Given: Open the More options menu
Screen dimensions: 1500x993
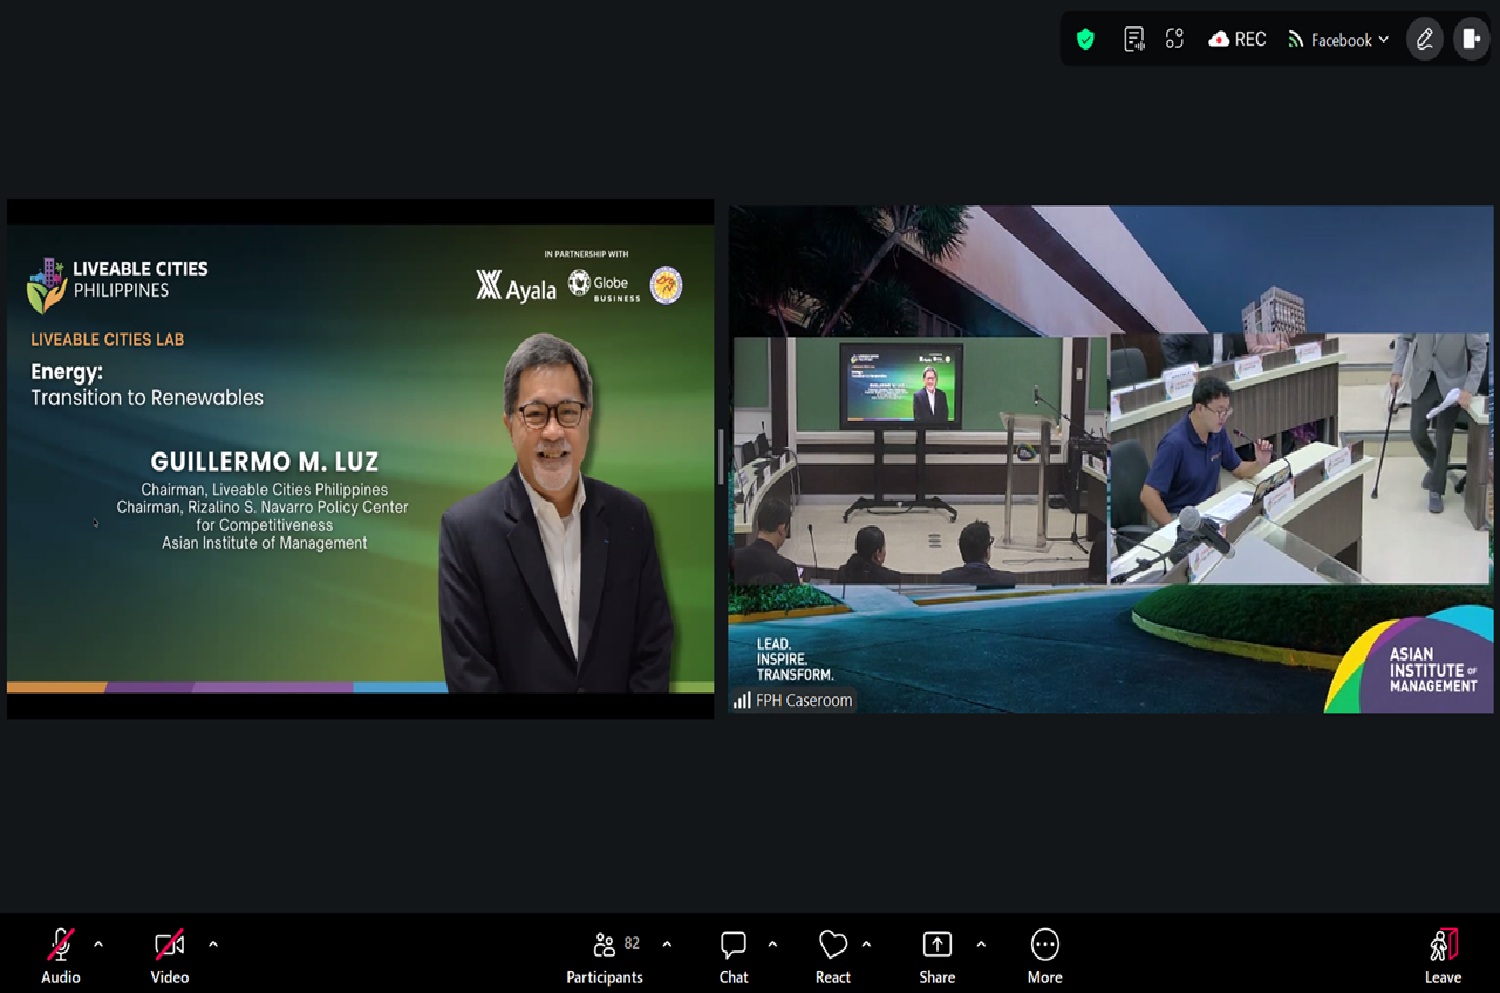Looking at the screenshot, I should 1045,955.
